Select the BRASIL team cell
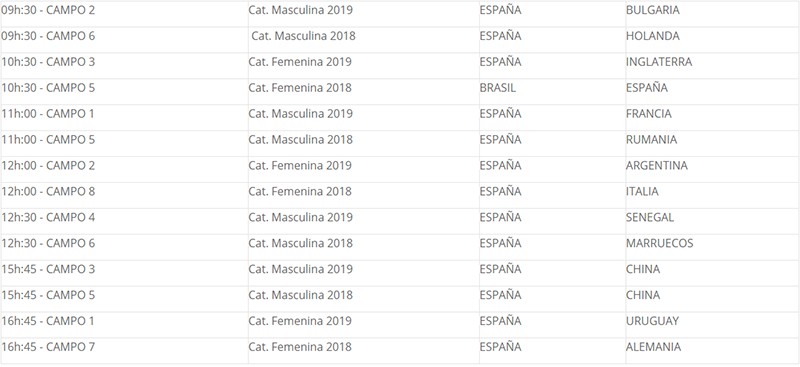 [x=553, y=88]
